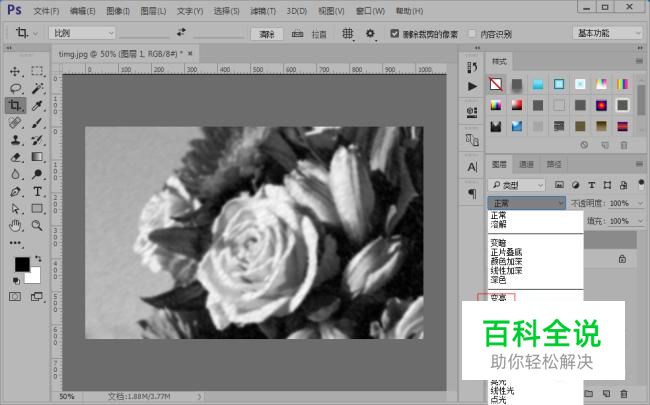Open the Edit Toolbar three-dots icon

pyautogui.click(x=15, y=243)
